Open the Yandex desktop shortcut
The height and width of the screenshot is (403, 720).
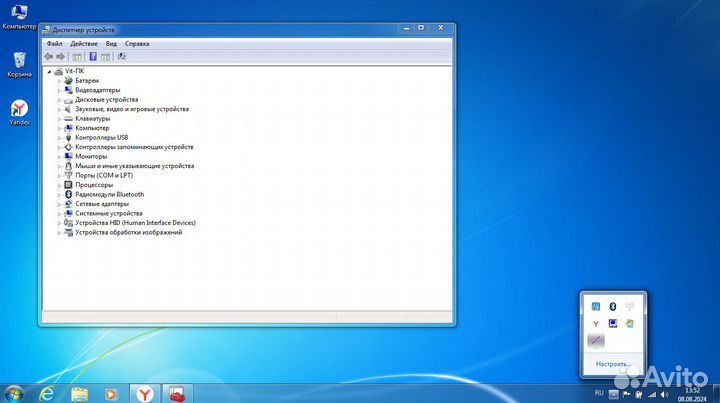[19, 112]
